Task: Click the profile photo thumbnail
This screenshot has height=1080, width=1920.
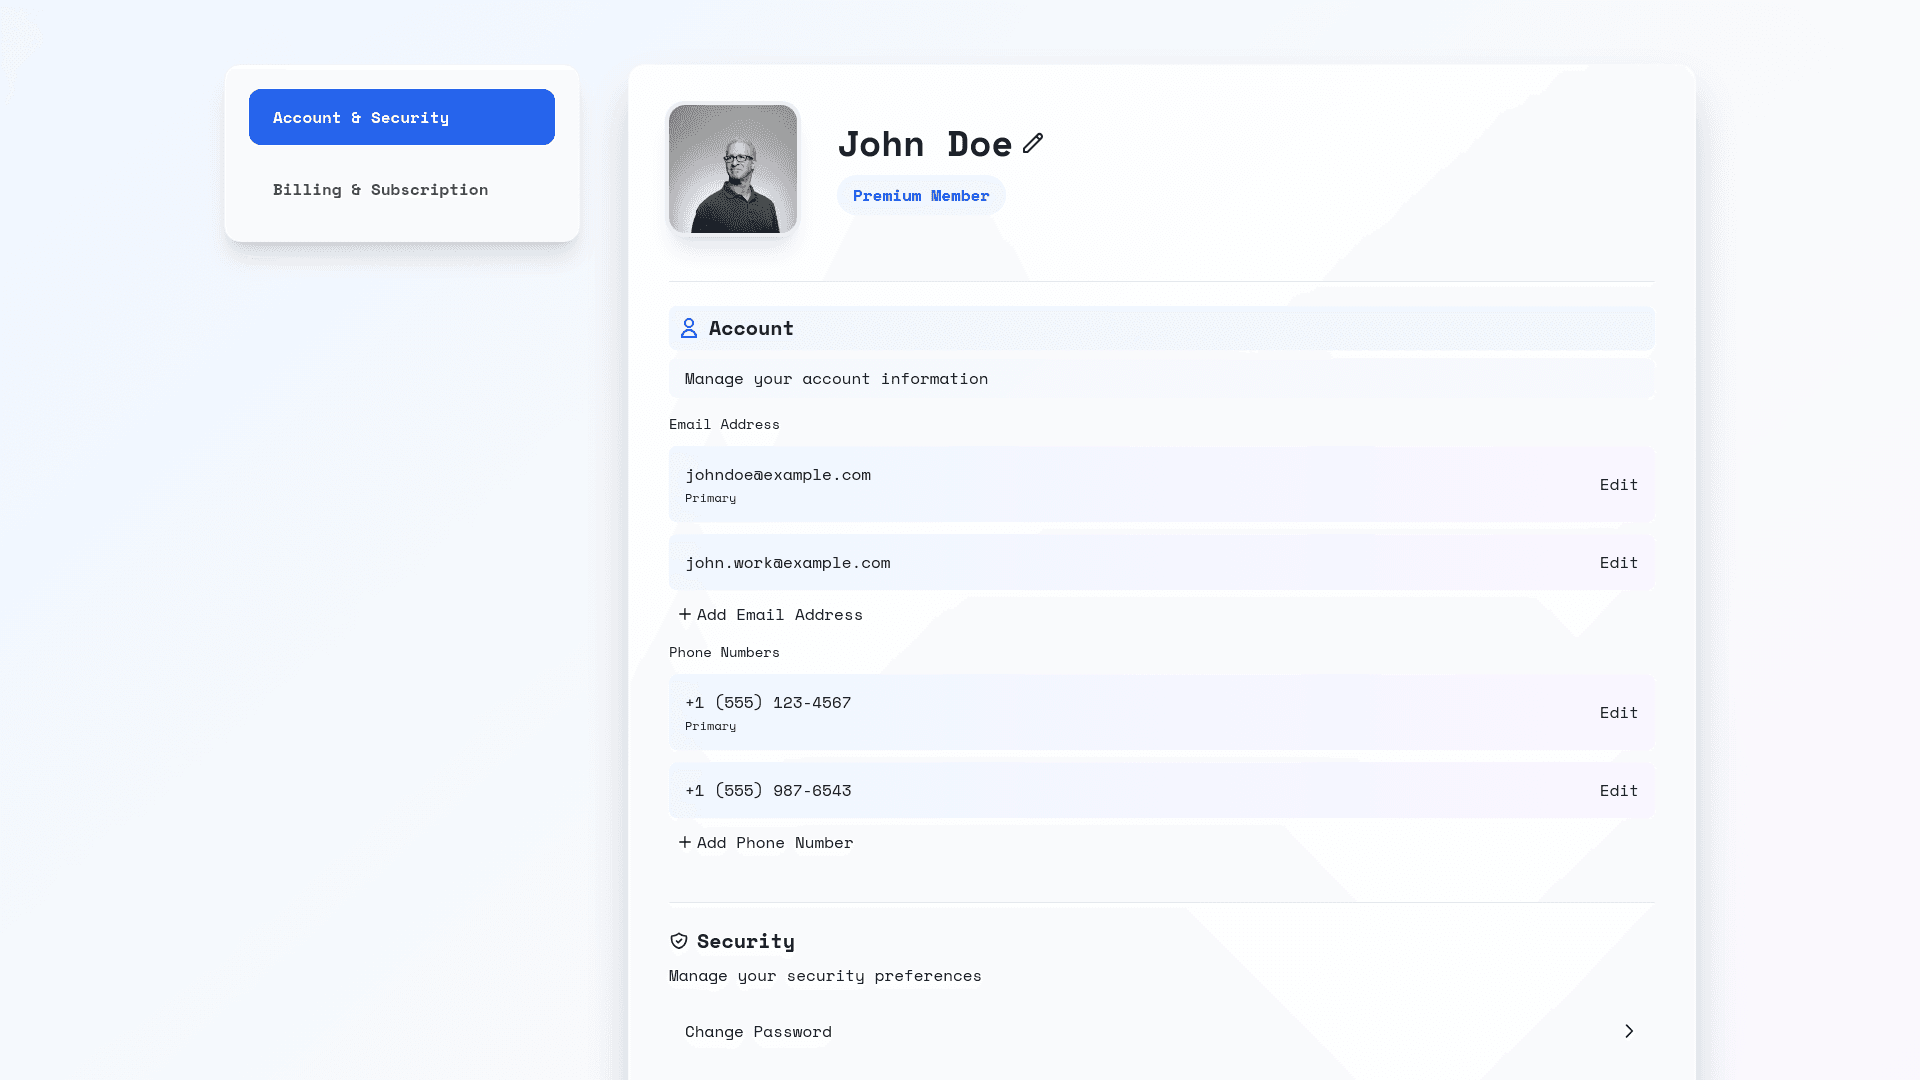Action: (732, 169)
